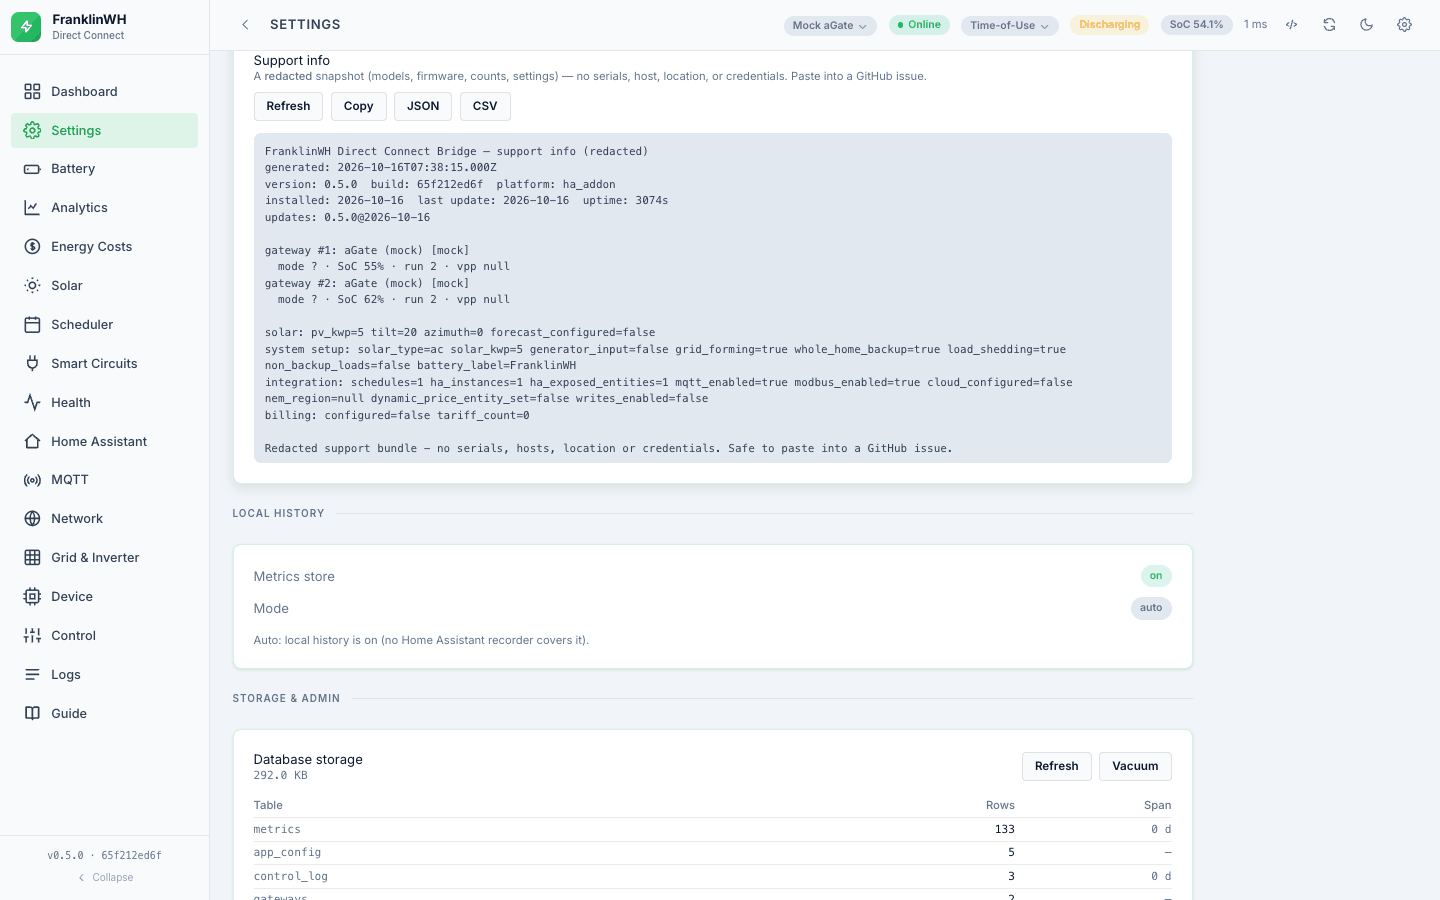1440x900 pixels.
Task: Click the header refresh sync icon
Action: [1329, 25]
